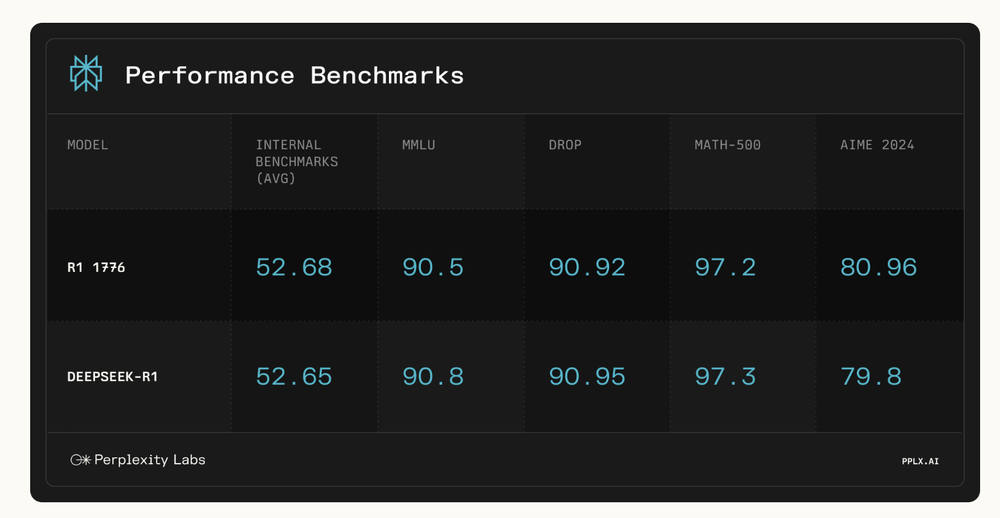Click the INTERNAL BENCHMARKS (AVG) header
This screenshot has width=1000, height=518.
point(297,161)
